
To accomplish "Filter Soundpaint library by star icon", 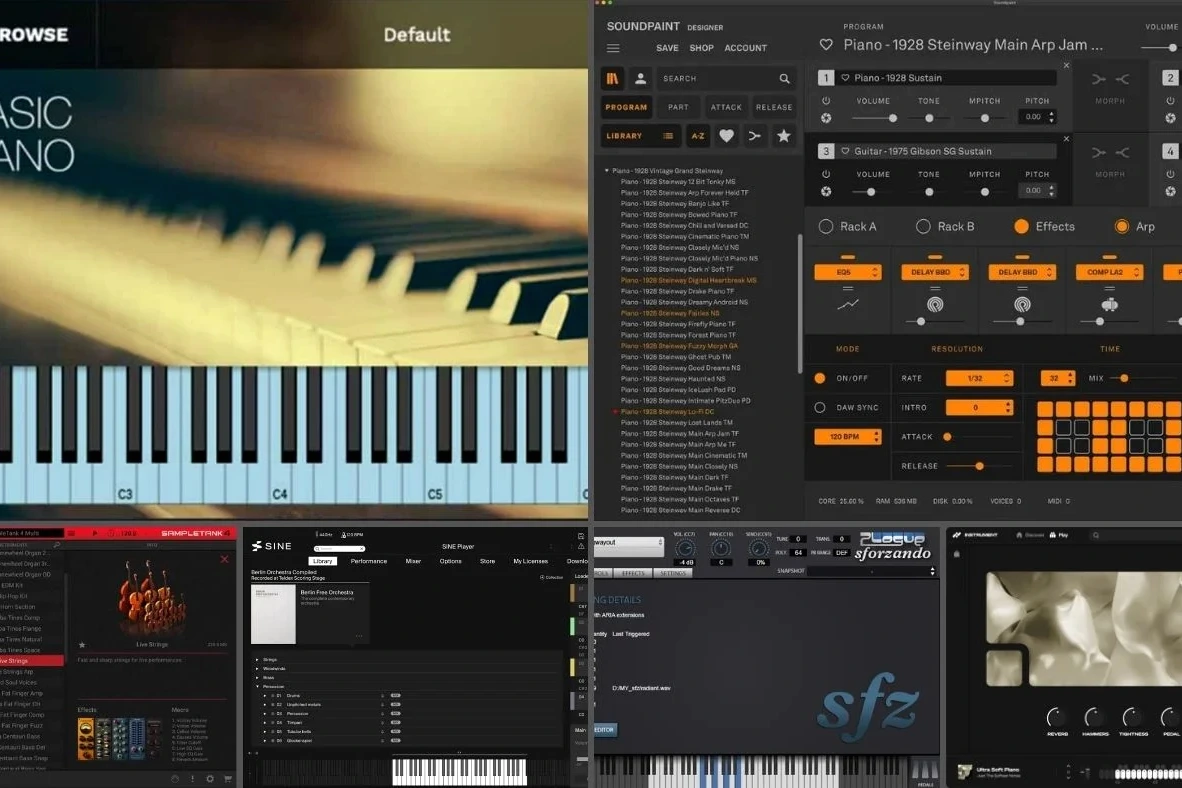I will tap(783, 136).
